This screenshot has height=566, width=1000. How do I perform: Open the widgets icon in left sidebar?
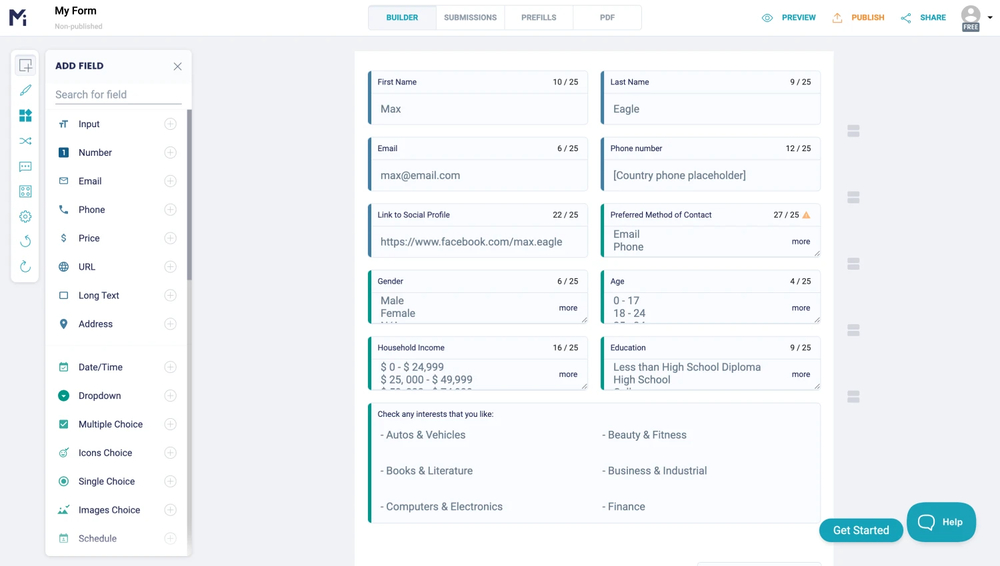[x=25, y=116]
